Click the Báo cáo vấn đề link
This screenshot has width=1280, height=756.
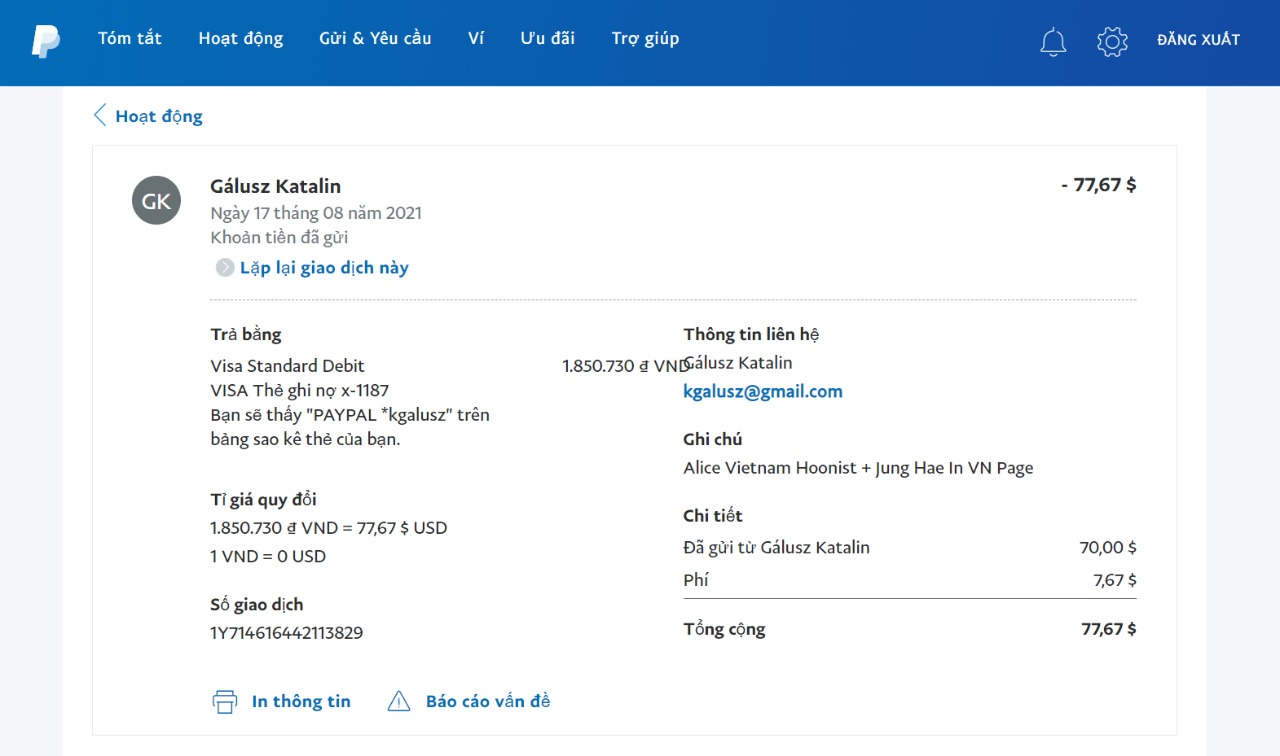[488, 702]
